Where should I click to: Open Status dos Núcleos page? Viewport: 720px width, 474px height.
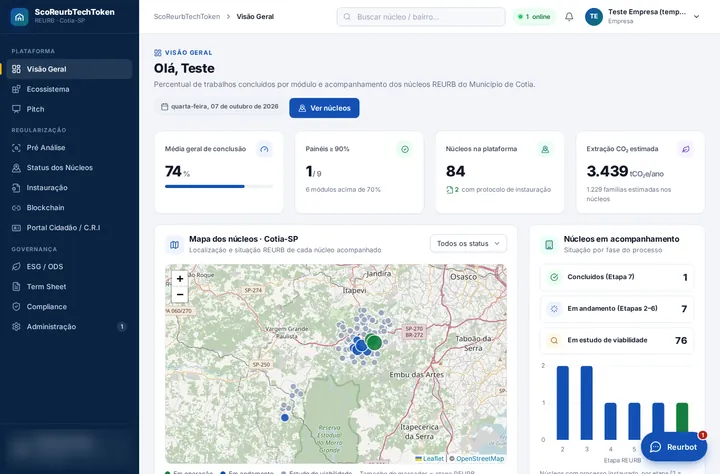[x=69, y=168]
